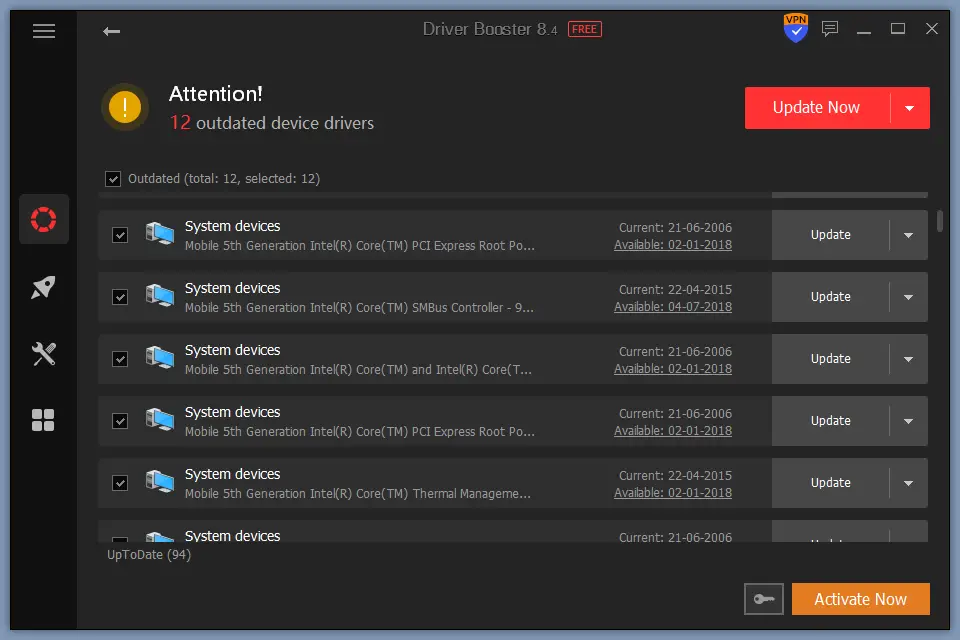Screen dimensions: 960x640
Task: Click 'Current: 22-04-2015' in Thermal Management row
Action: coord(675,476)
